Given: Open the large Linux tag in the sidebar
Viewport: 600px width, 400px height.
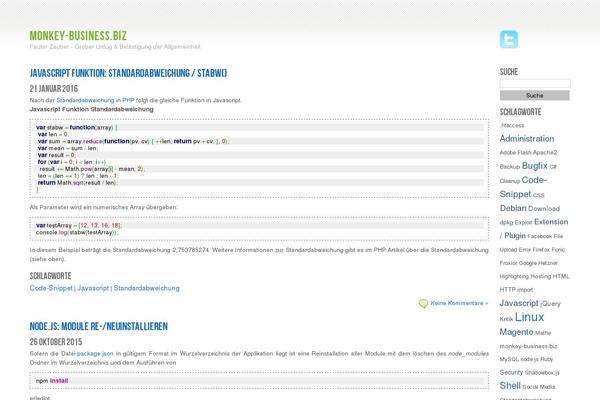Looking at the screenshot, I should [x=529, y=317].
